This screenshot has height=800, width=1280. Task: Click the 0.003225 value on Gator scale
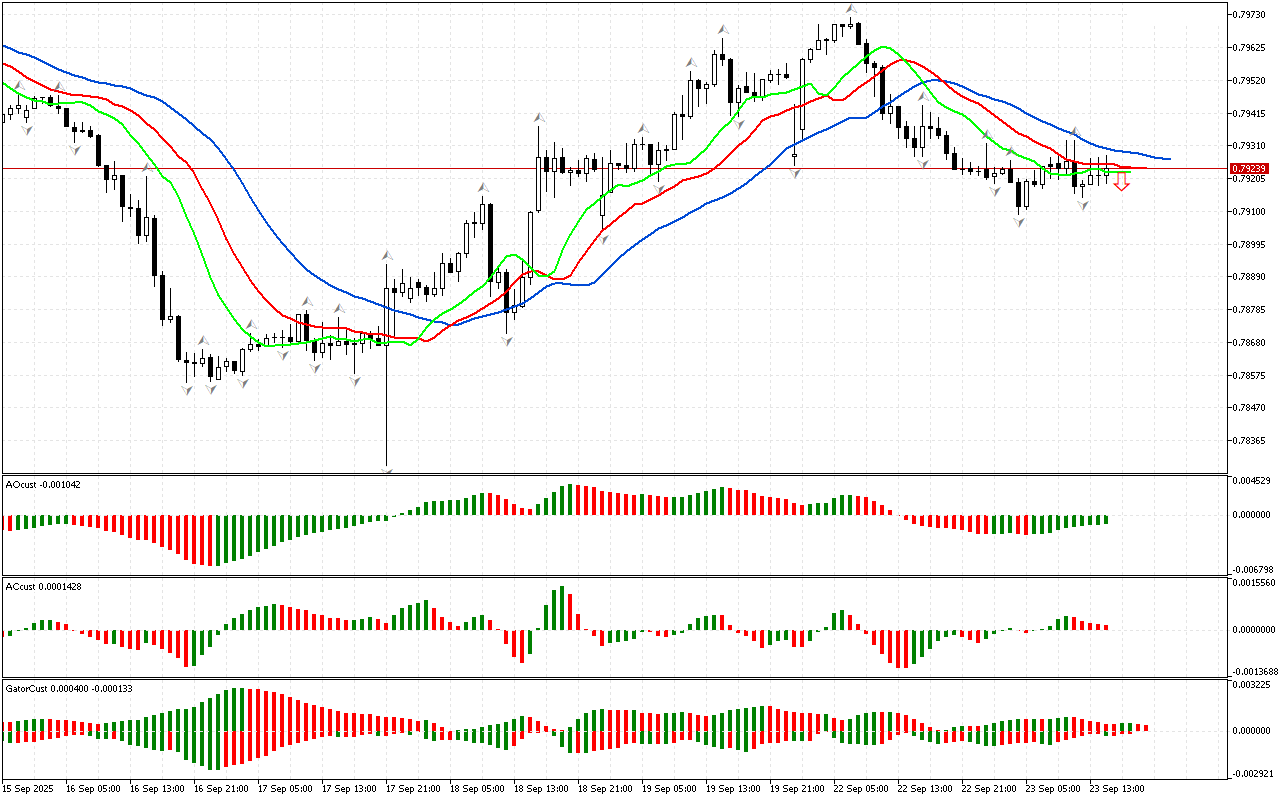1254,685
